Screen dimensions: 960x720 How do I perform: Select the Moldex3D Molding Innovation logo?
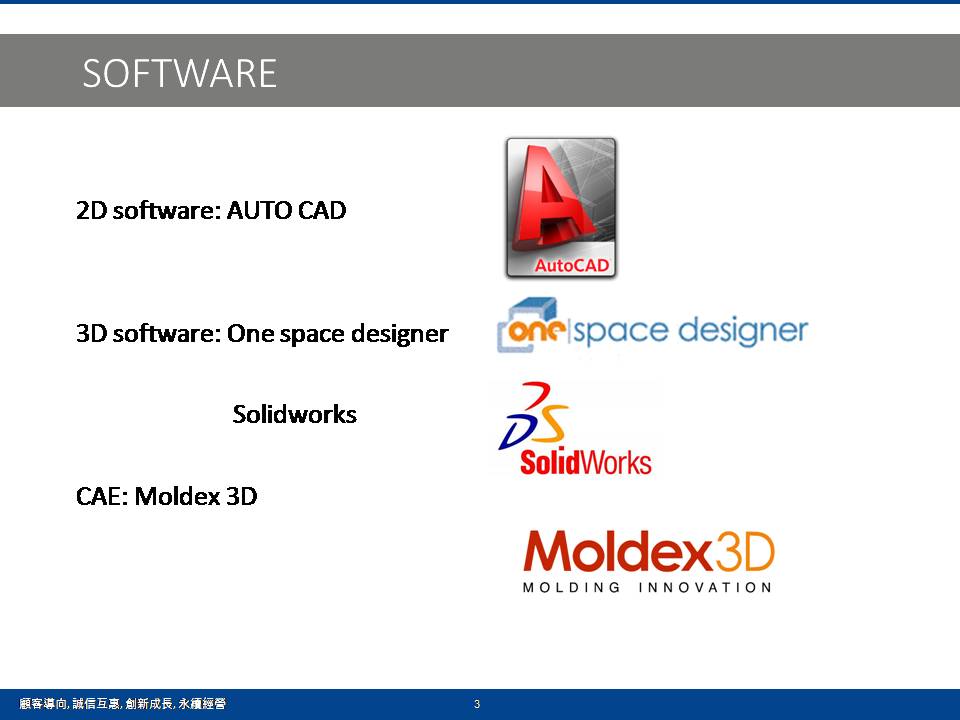pyautogui.click(x=649, y=561)
